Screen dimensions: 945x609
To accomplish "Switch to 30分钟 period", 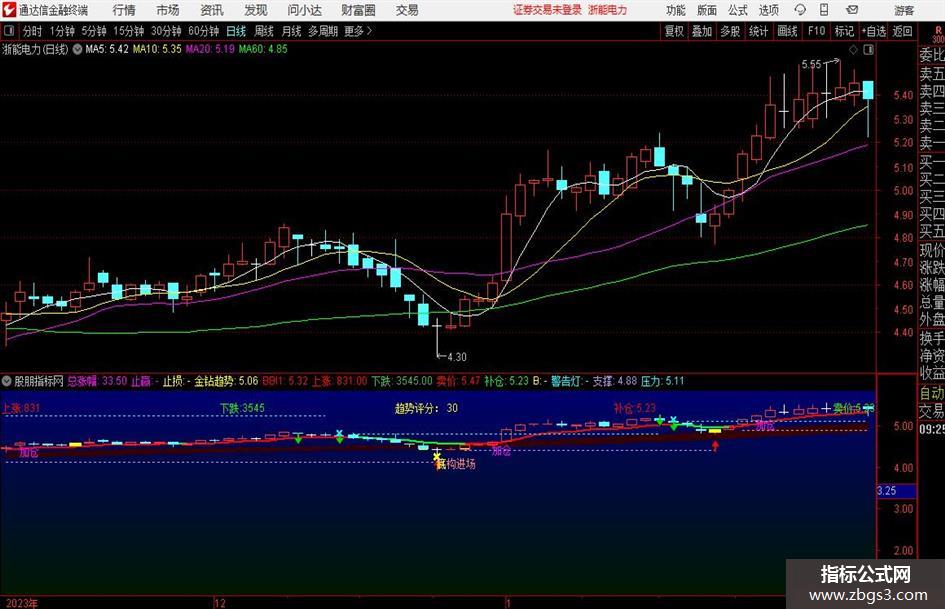I will (x=166, y=31).
